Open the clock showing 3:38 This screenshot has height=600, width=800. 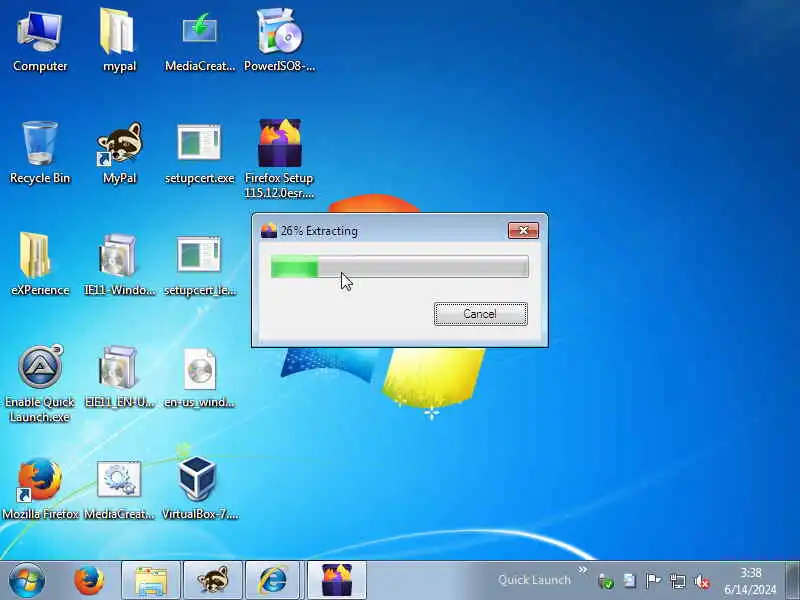coord(751,581)
